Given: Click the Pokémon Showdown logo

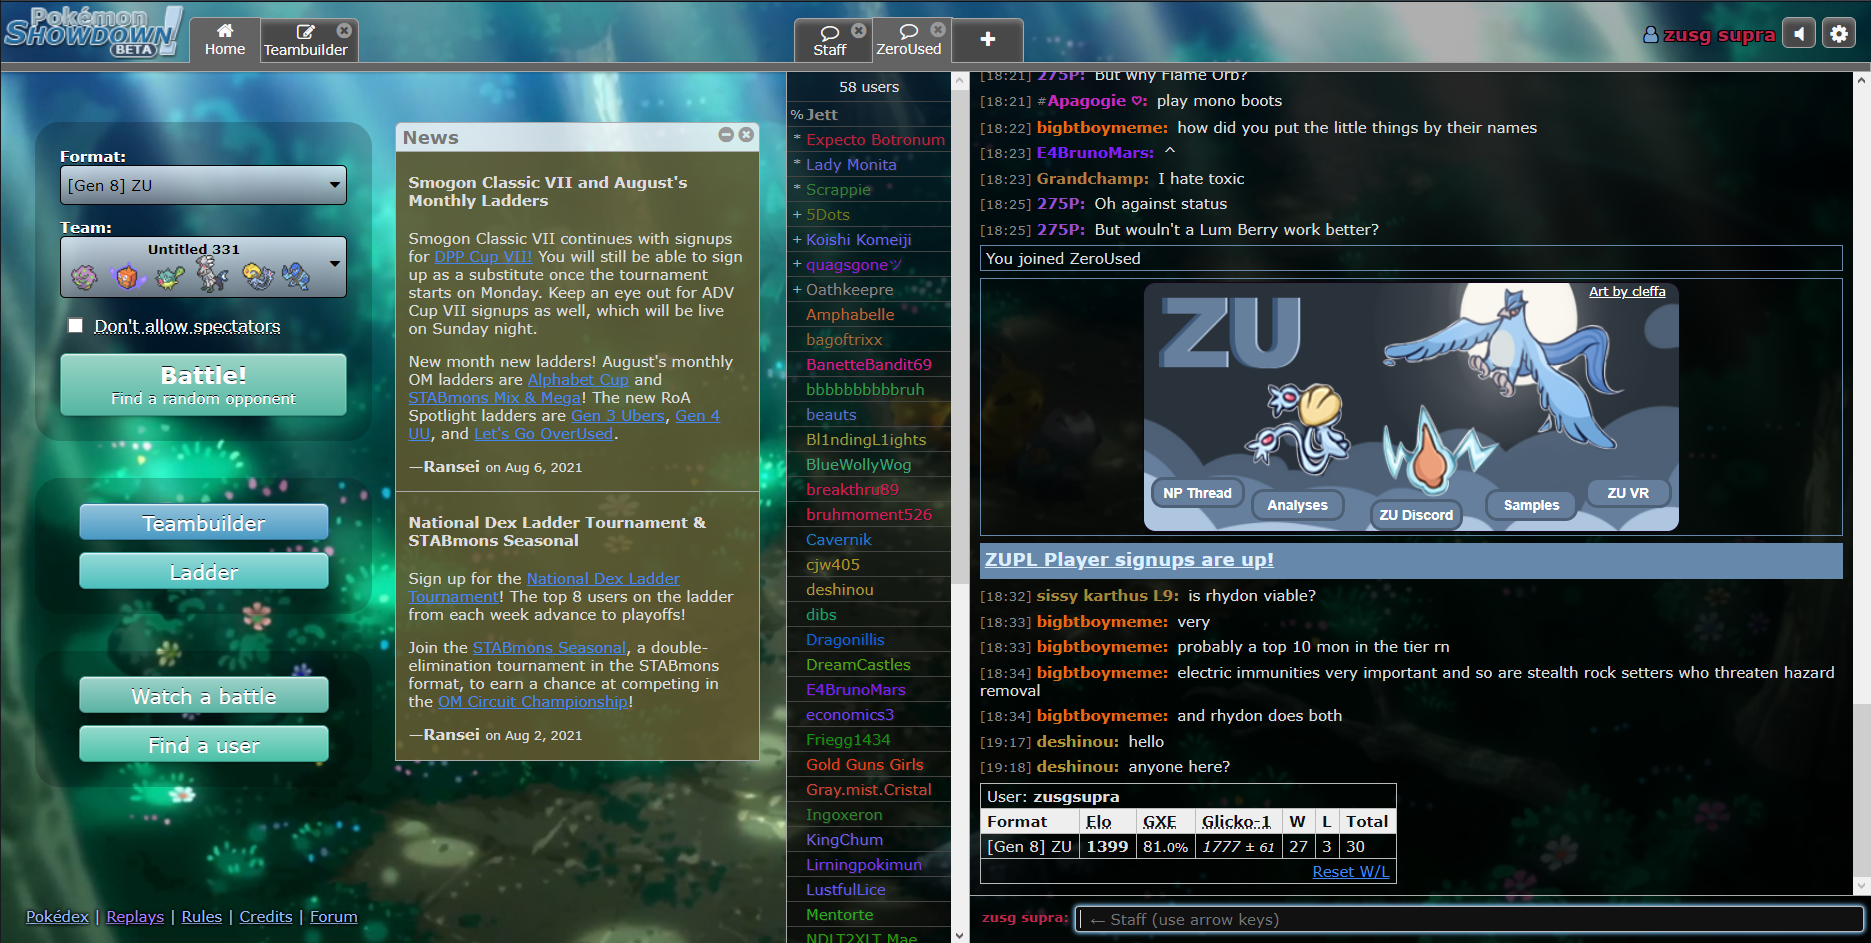Looking at the screenshot, I should 94,31.
